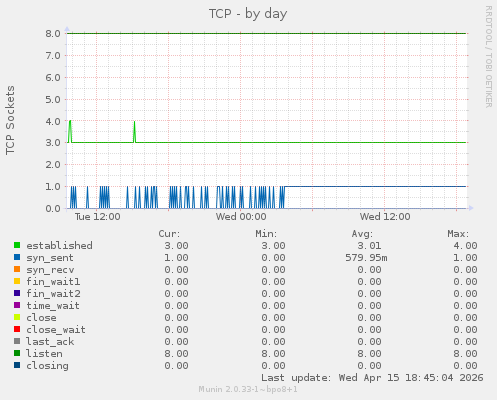Click the 'TCP Sockets' vertical axis label
497x400 pixels.
tap(11, 120)
